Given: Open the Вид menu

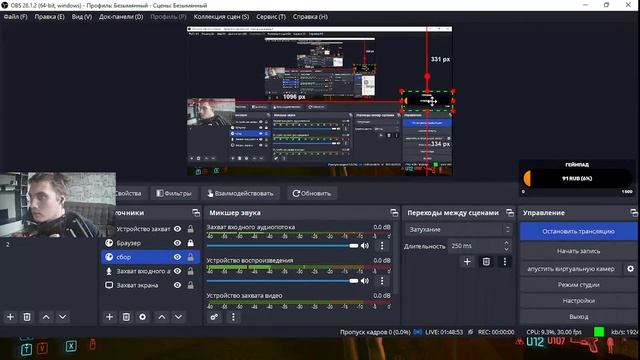Looking at the screenshot, I should pyautogui.click(x=82, y=17).
